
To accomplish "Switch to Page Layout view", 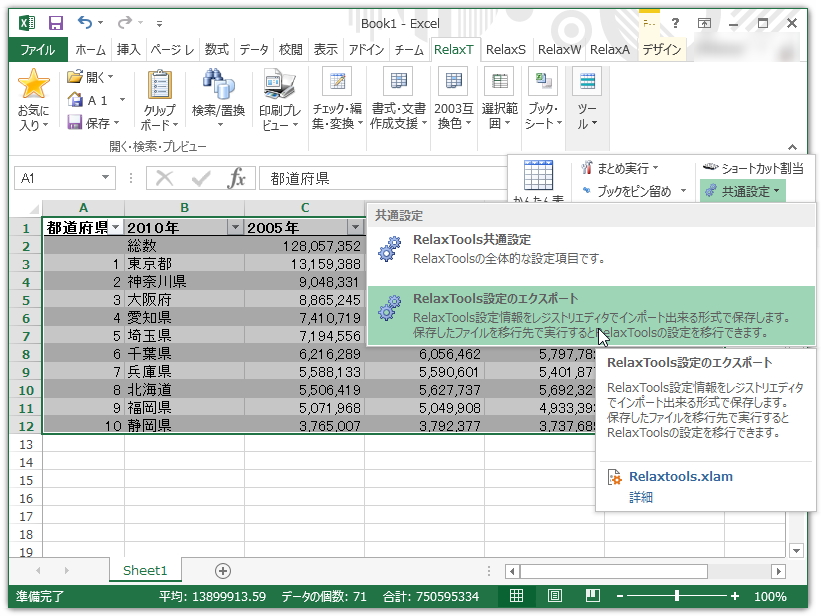I will click(x=555, y=595).
